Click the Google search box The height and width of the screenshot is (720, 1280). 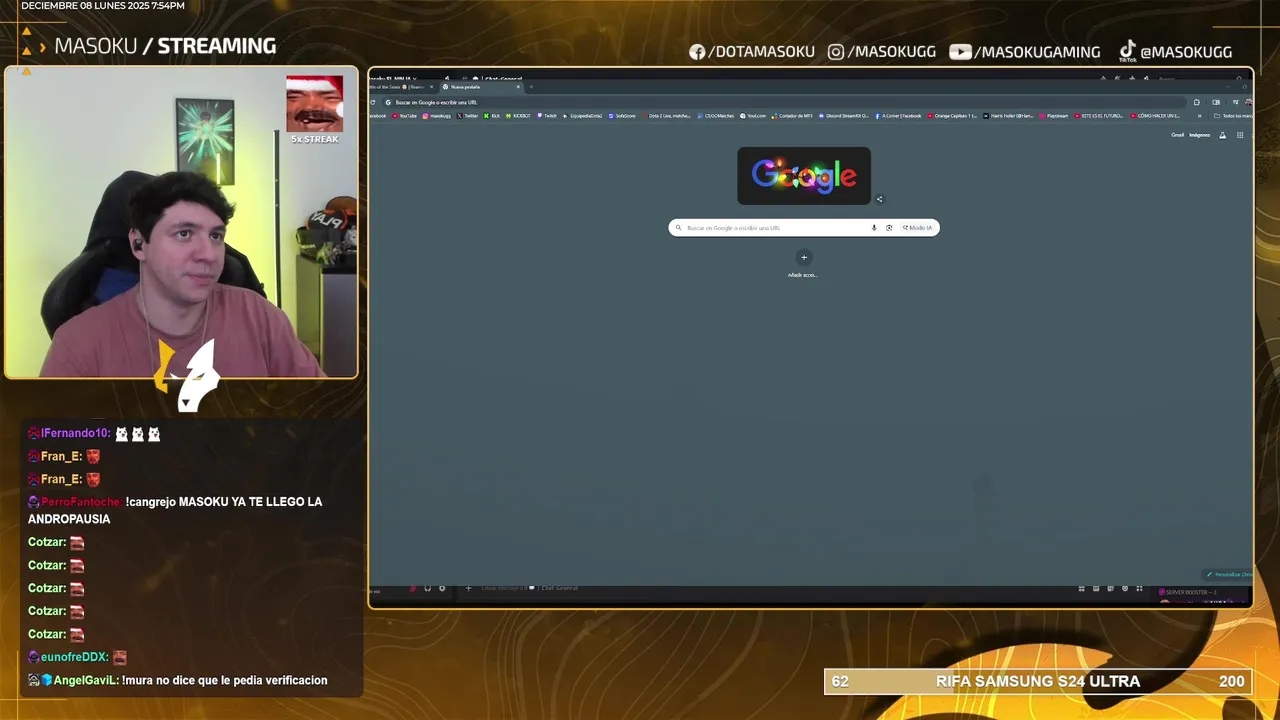pyautogui.click(x=804, y=228)
